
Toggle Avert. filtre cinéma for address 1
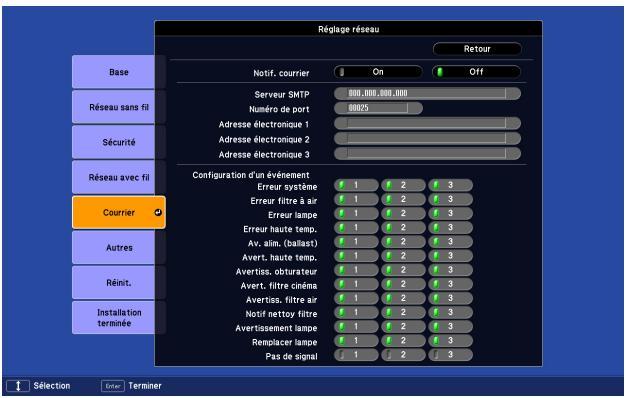pyautogui.click(x=356, y=284)
